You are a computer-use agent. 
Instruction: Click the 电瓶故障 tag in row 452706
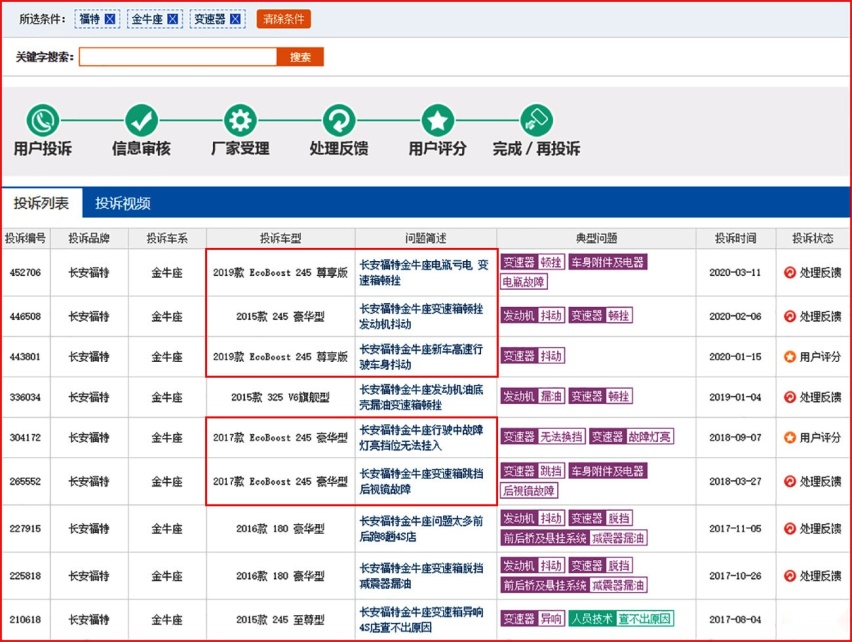point(524,282)
